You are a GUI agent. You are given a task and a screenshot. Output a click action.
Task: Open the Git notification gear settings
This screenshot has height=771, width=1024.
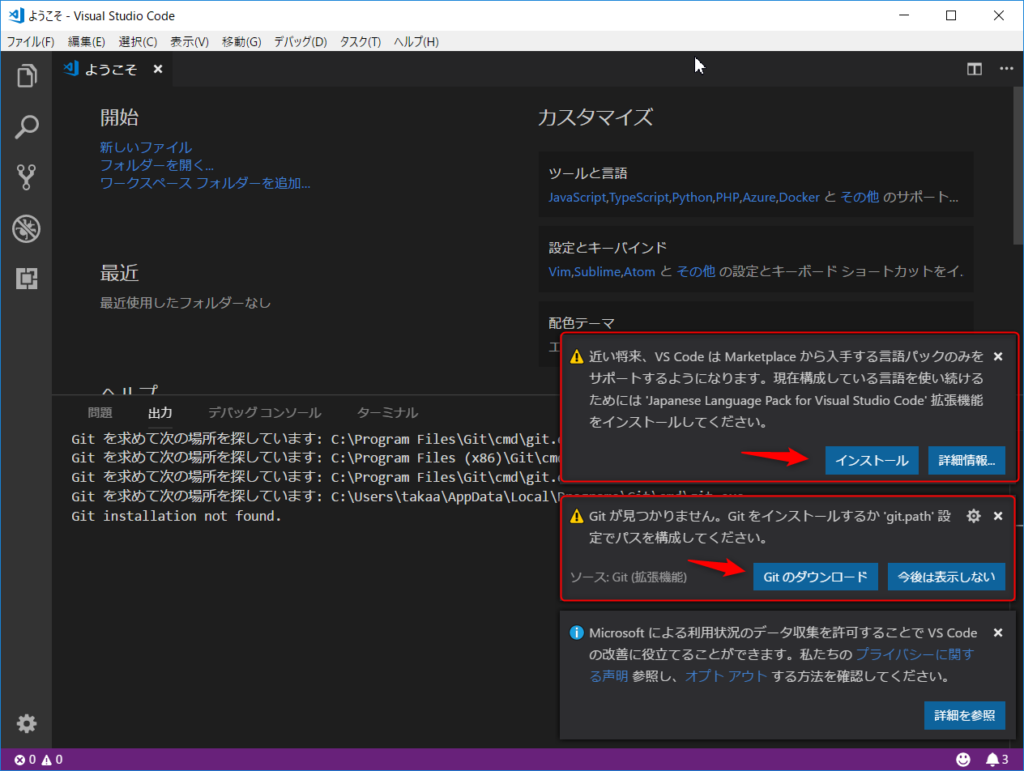click(974, 516)
